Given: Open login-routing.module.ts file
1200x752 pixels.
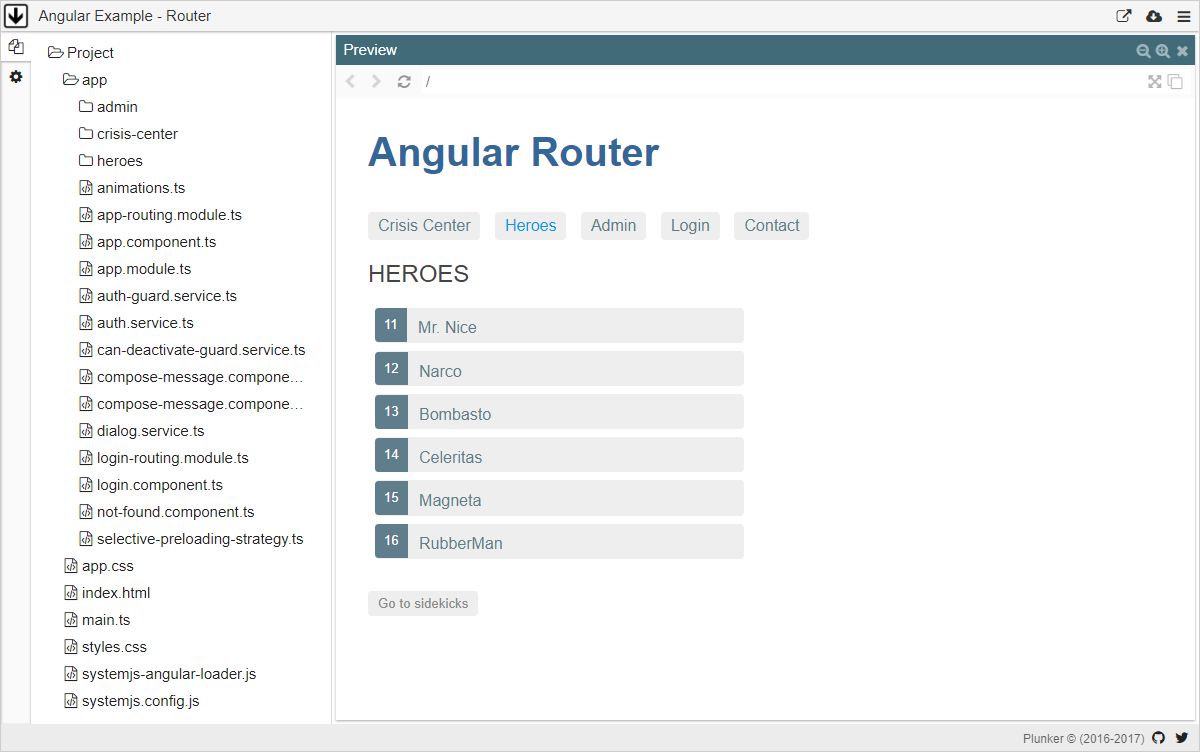Looking at the screenshot, I should pyautogui.click(x=163, y=457).
